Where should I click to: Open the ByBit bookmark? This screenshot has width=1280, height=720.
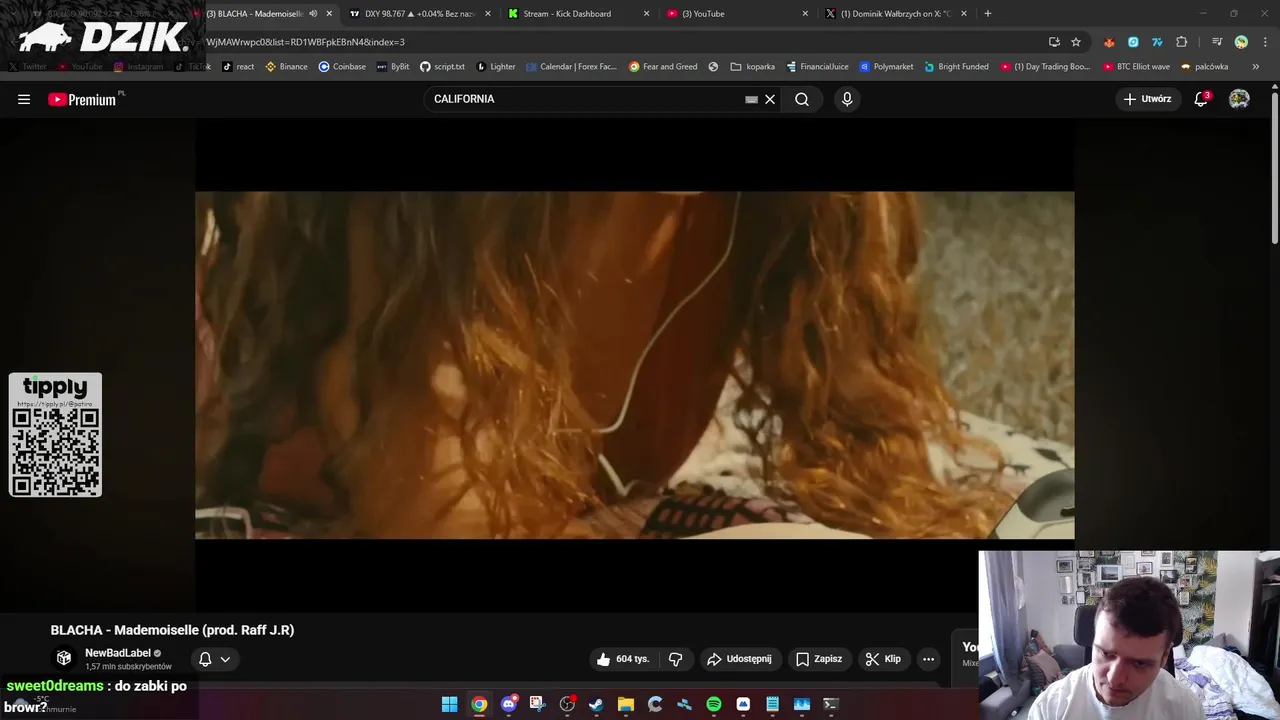click(x=393, y=67)
